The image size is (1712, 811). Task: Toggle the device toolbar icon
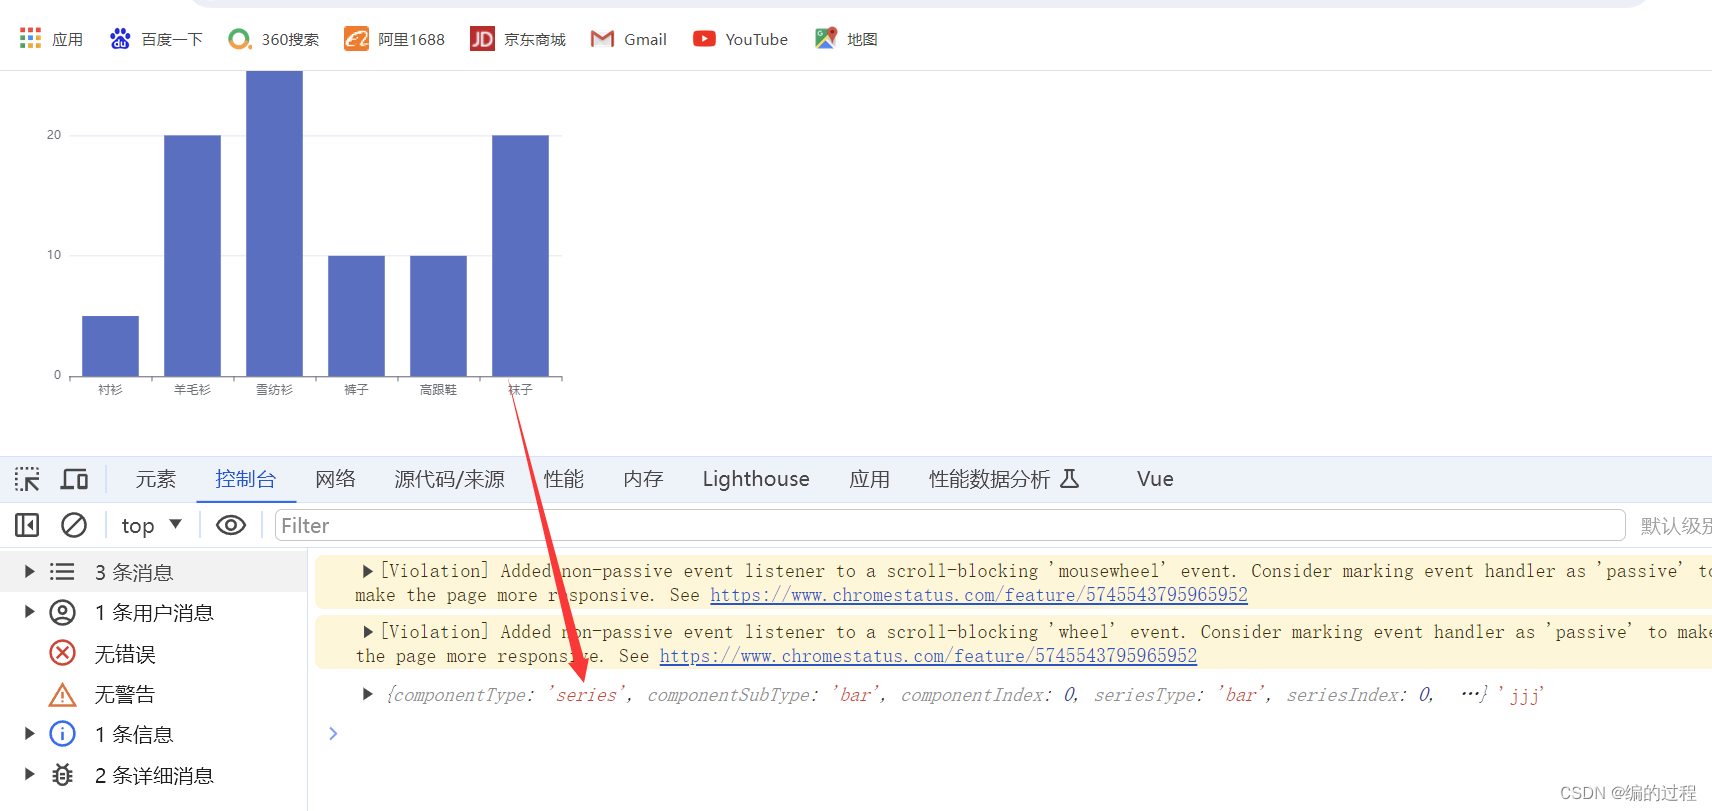click(x=74, y=479)
